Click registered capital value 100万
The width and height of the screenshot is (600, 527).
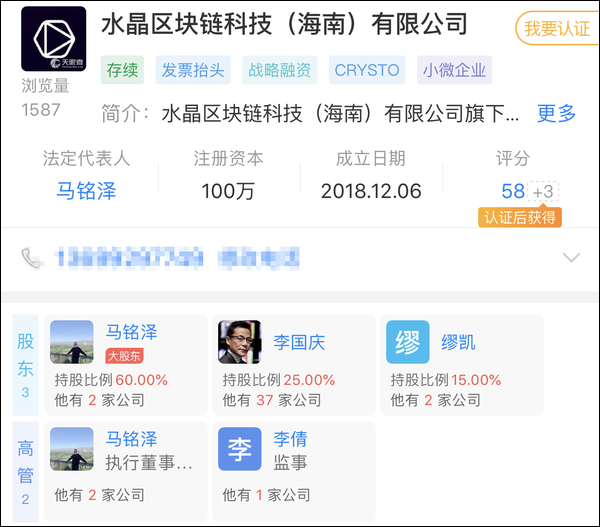(228, 191)
